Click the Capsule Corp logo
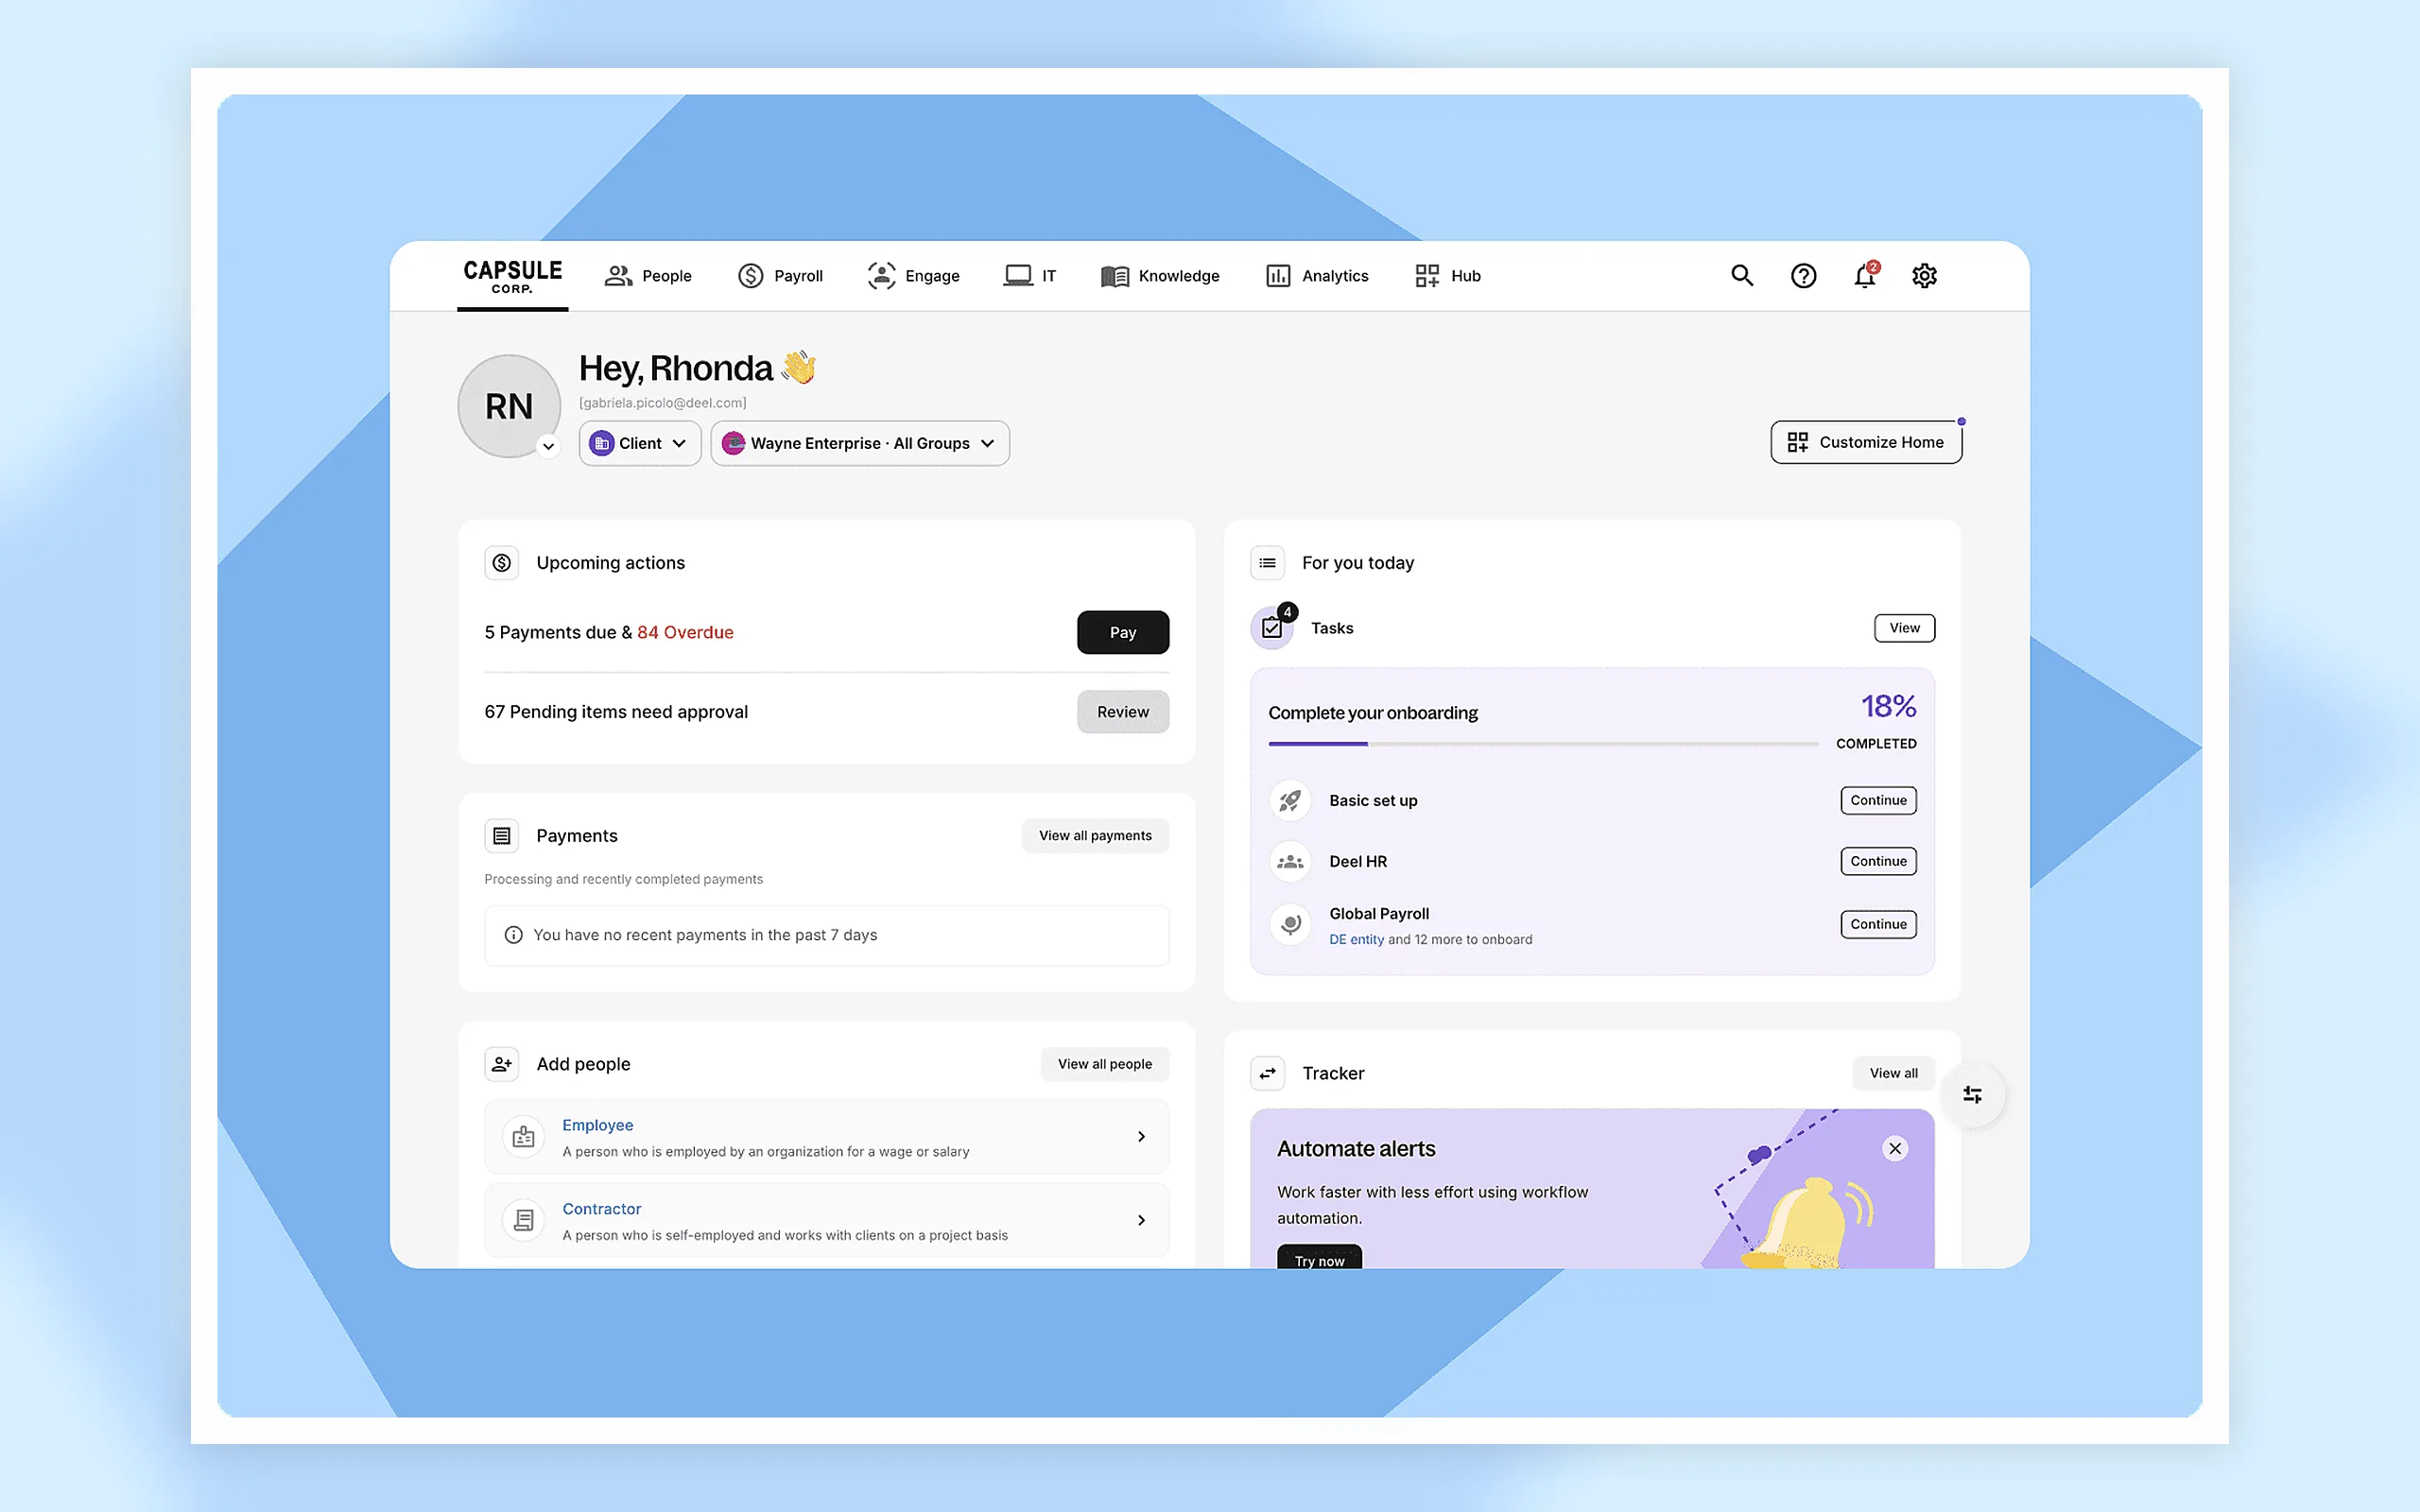 [513, 276]
